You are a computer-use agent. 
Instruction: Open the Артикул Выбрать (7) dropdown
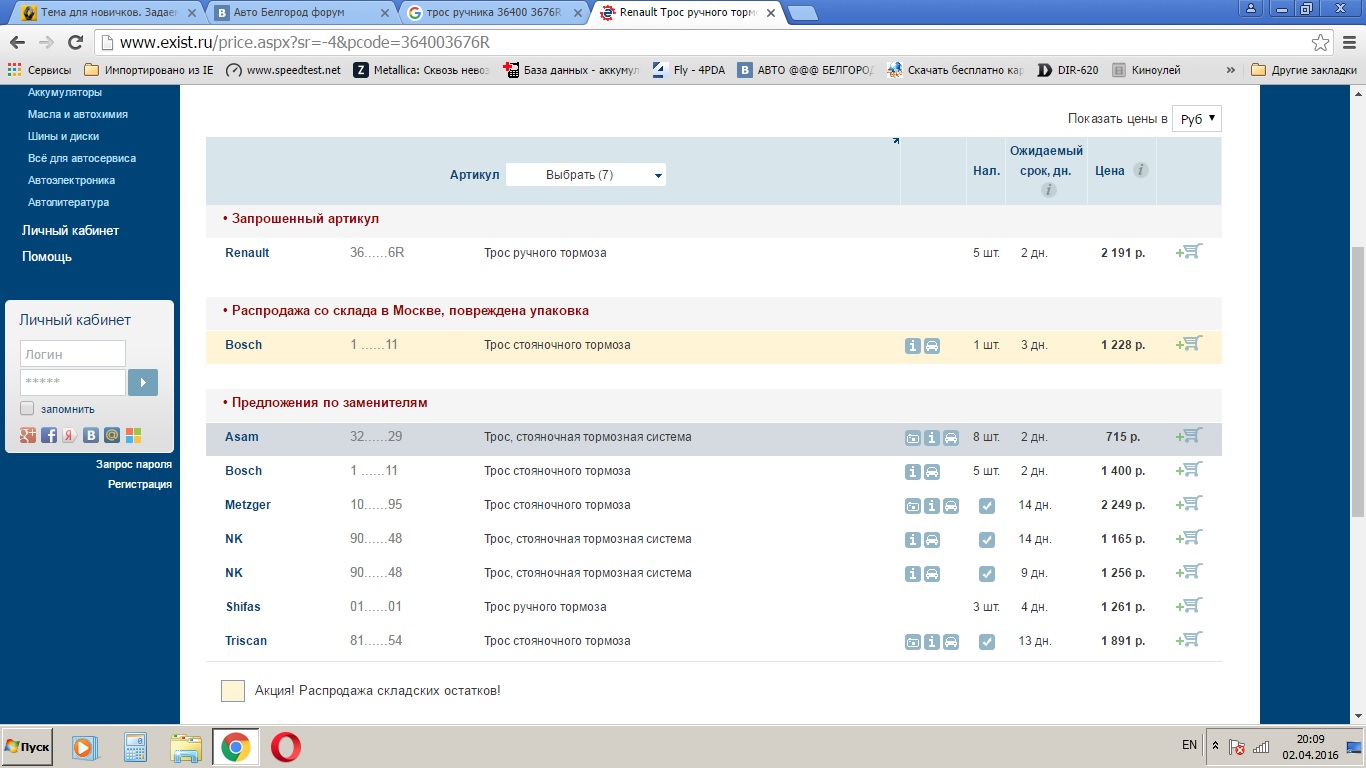[x=586, y=175]
